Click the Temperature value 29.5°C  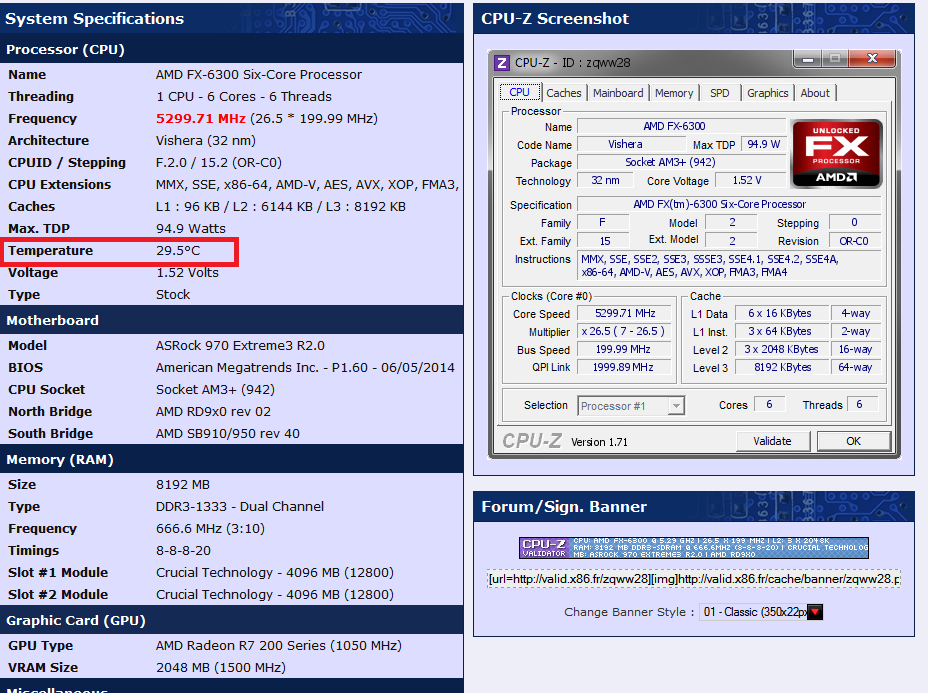[178, 251]
